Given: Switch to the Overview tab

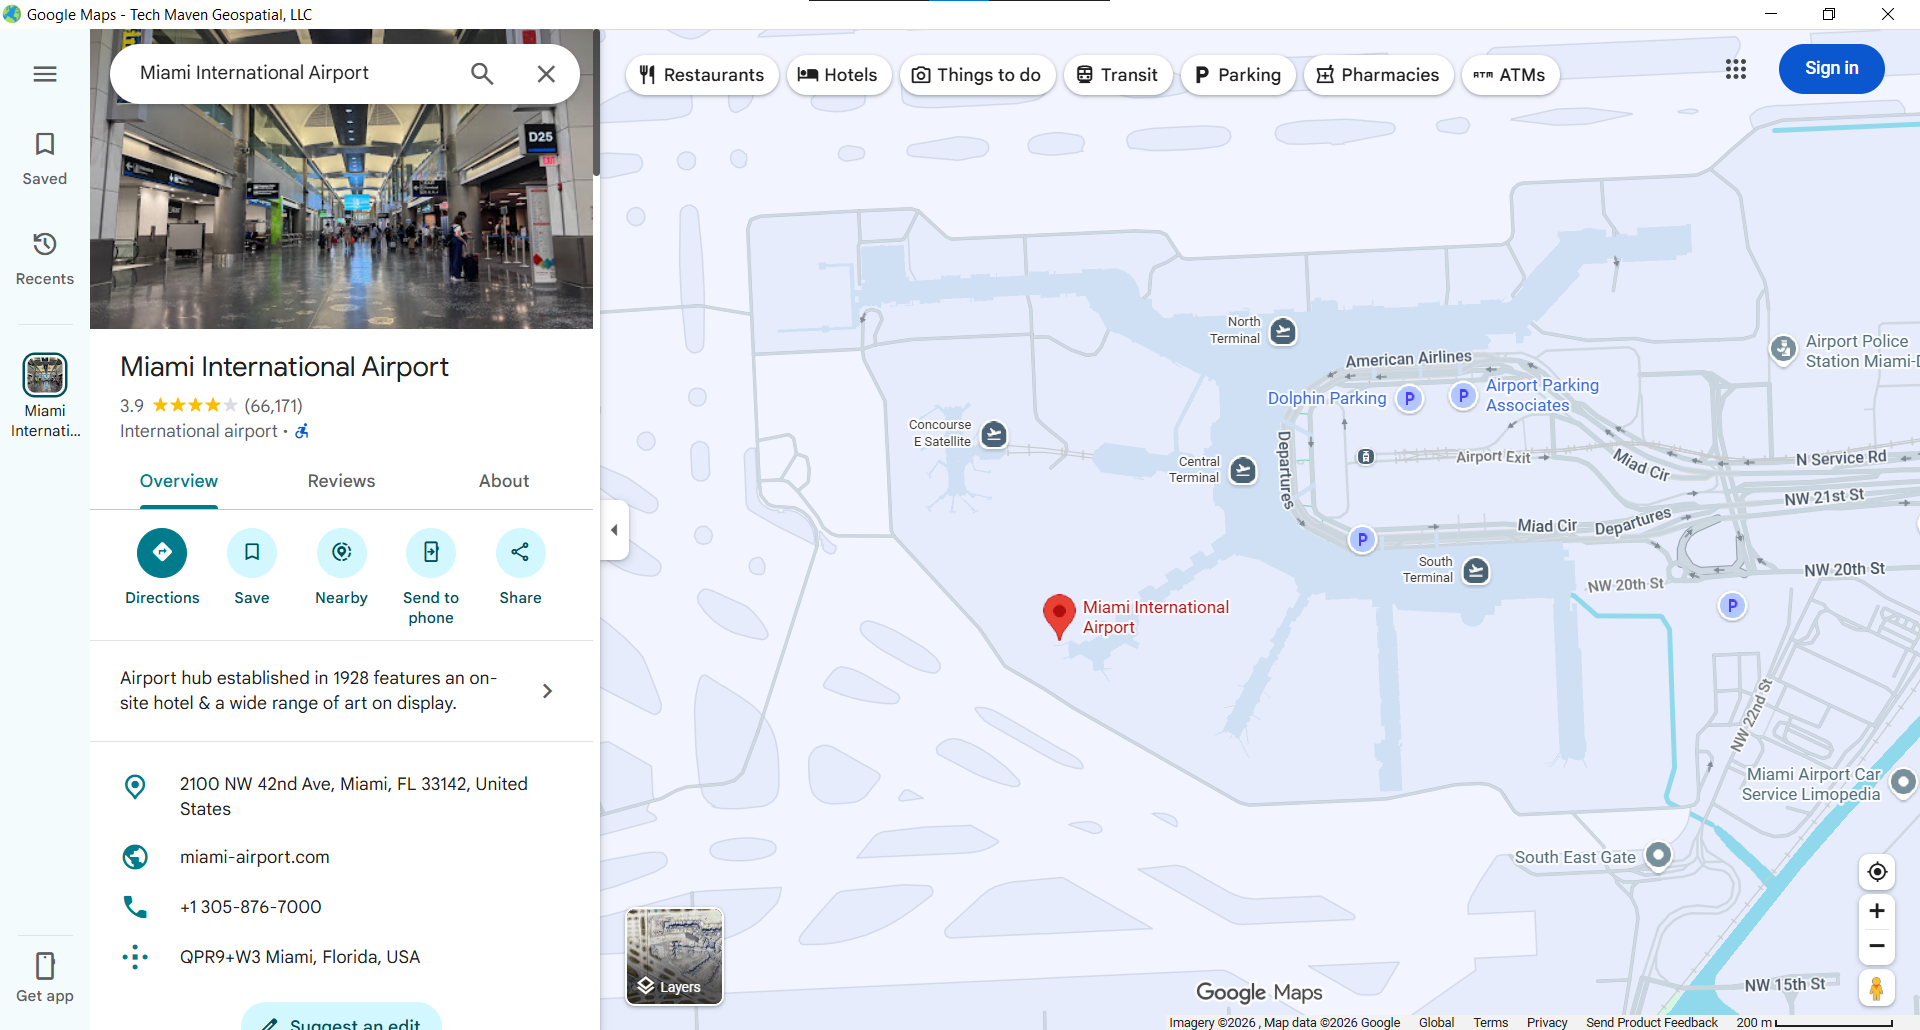Looking at the screenshot, I should point(178,481).
